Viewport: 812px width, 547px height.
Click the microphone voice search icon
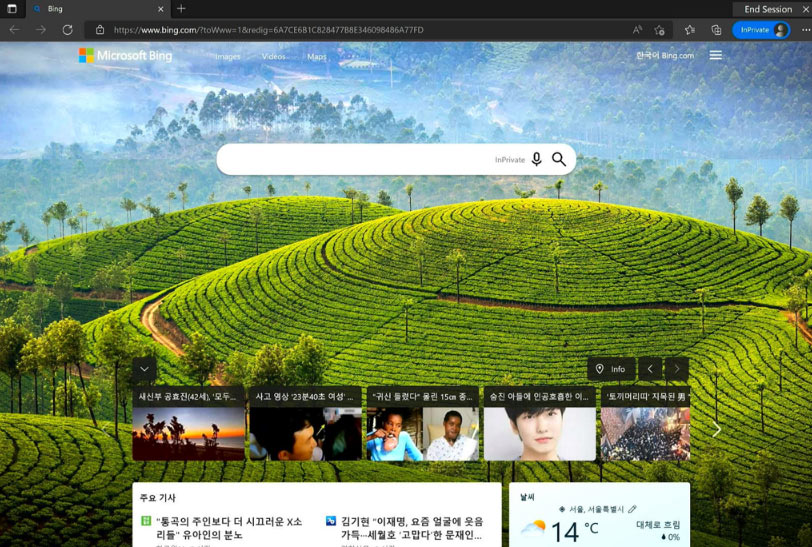[x=536, y=159]
